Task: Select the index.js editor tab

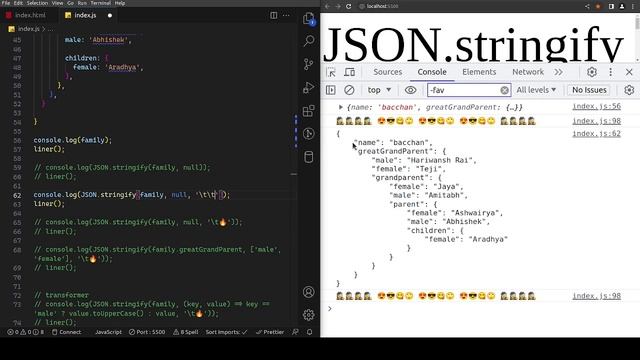Action: [x=85, y=16]
